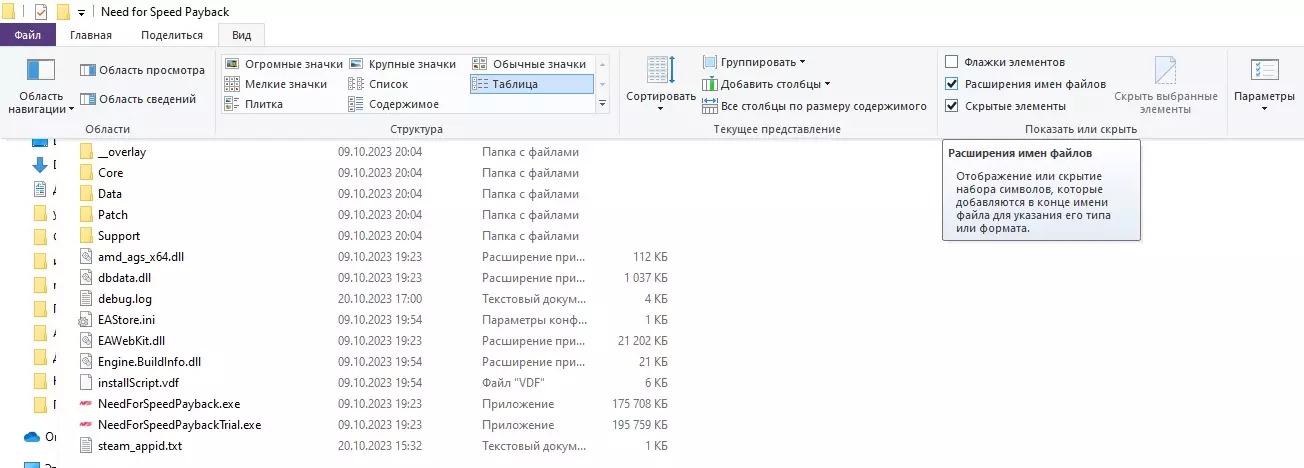The width and height of the screenshot is (1304, 468).
Task: Click the Область навигации icon
Action: tap(41, 72)
